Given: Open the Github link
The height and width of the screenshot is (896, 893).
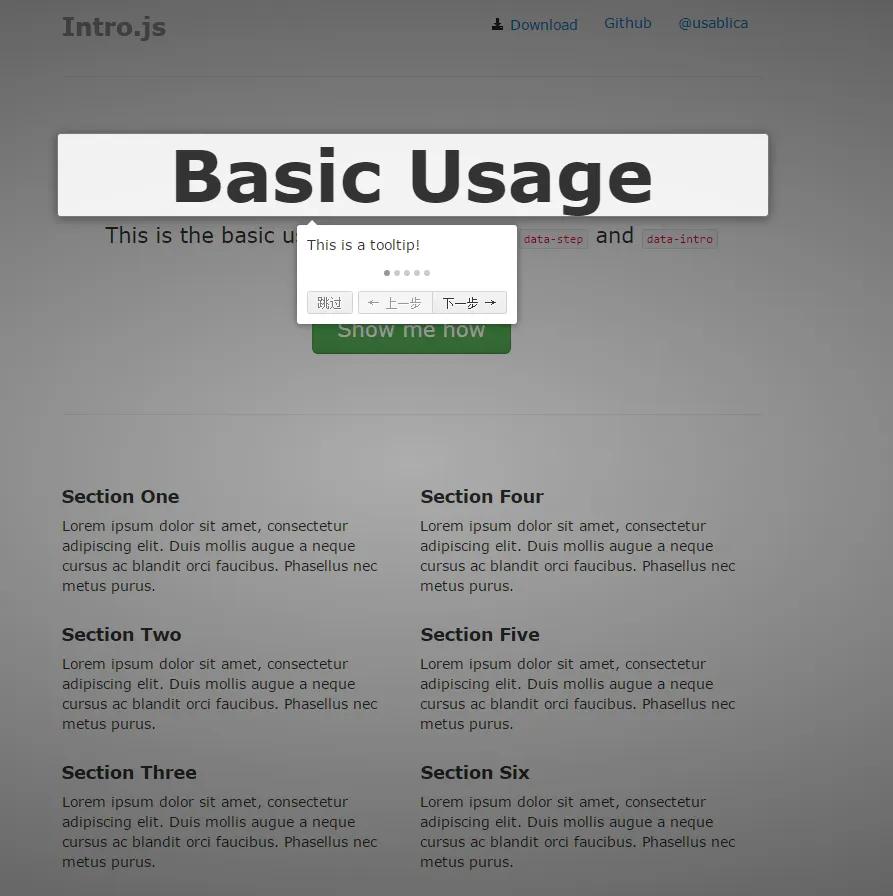Looking at the screenshot, I should coord(627,23).
